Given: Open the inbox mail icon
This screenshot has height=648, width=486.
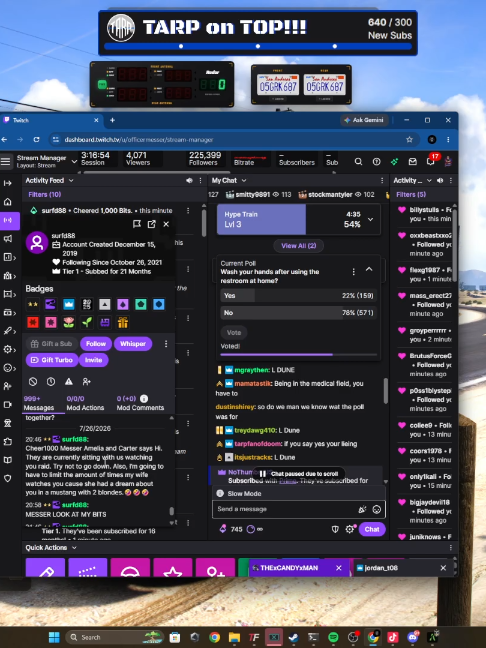Looking at the screenshot, I should 412,162.
